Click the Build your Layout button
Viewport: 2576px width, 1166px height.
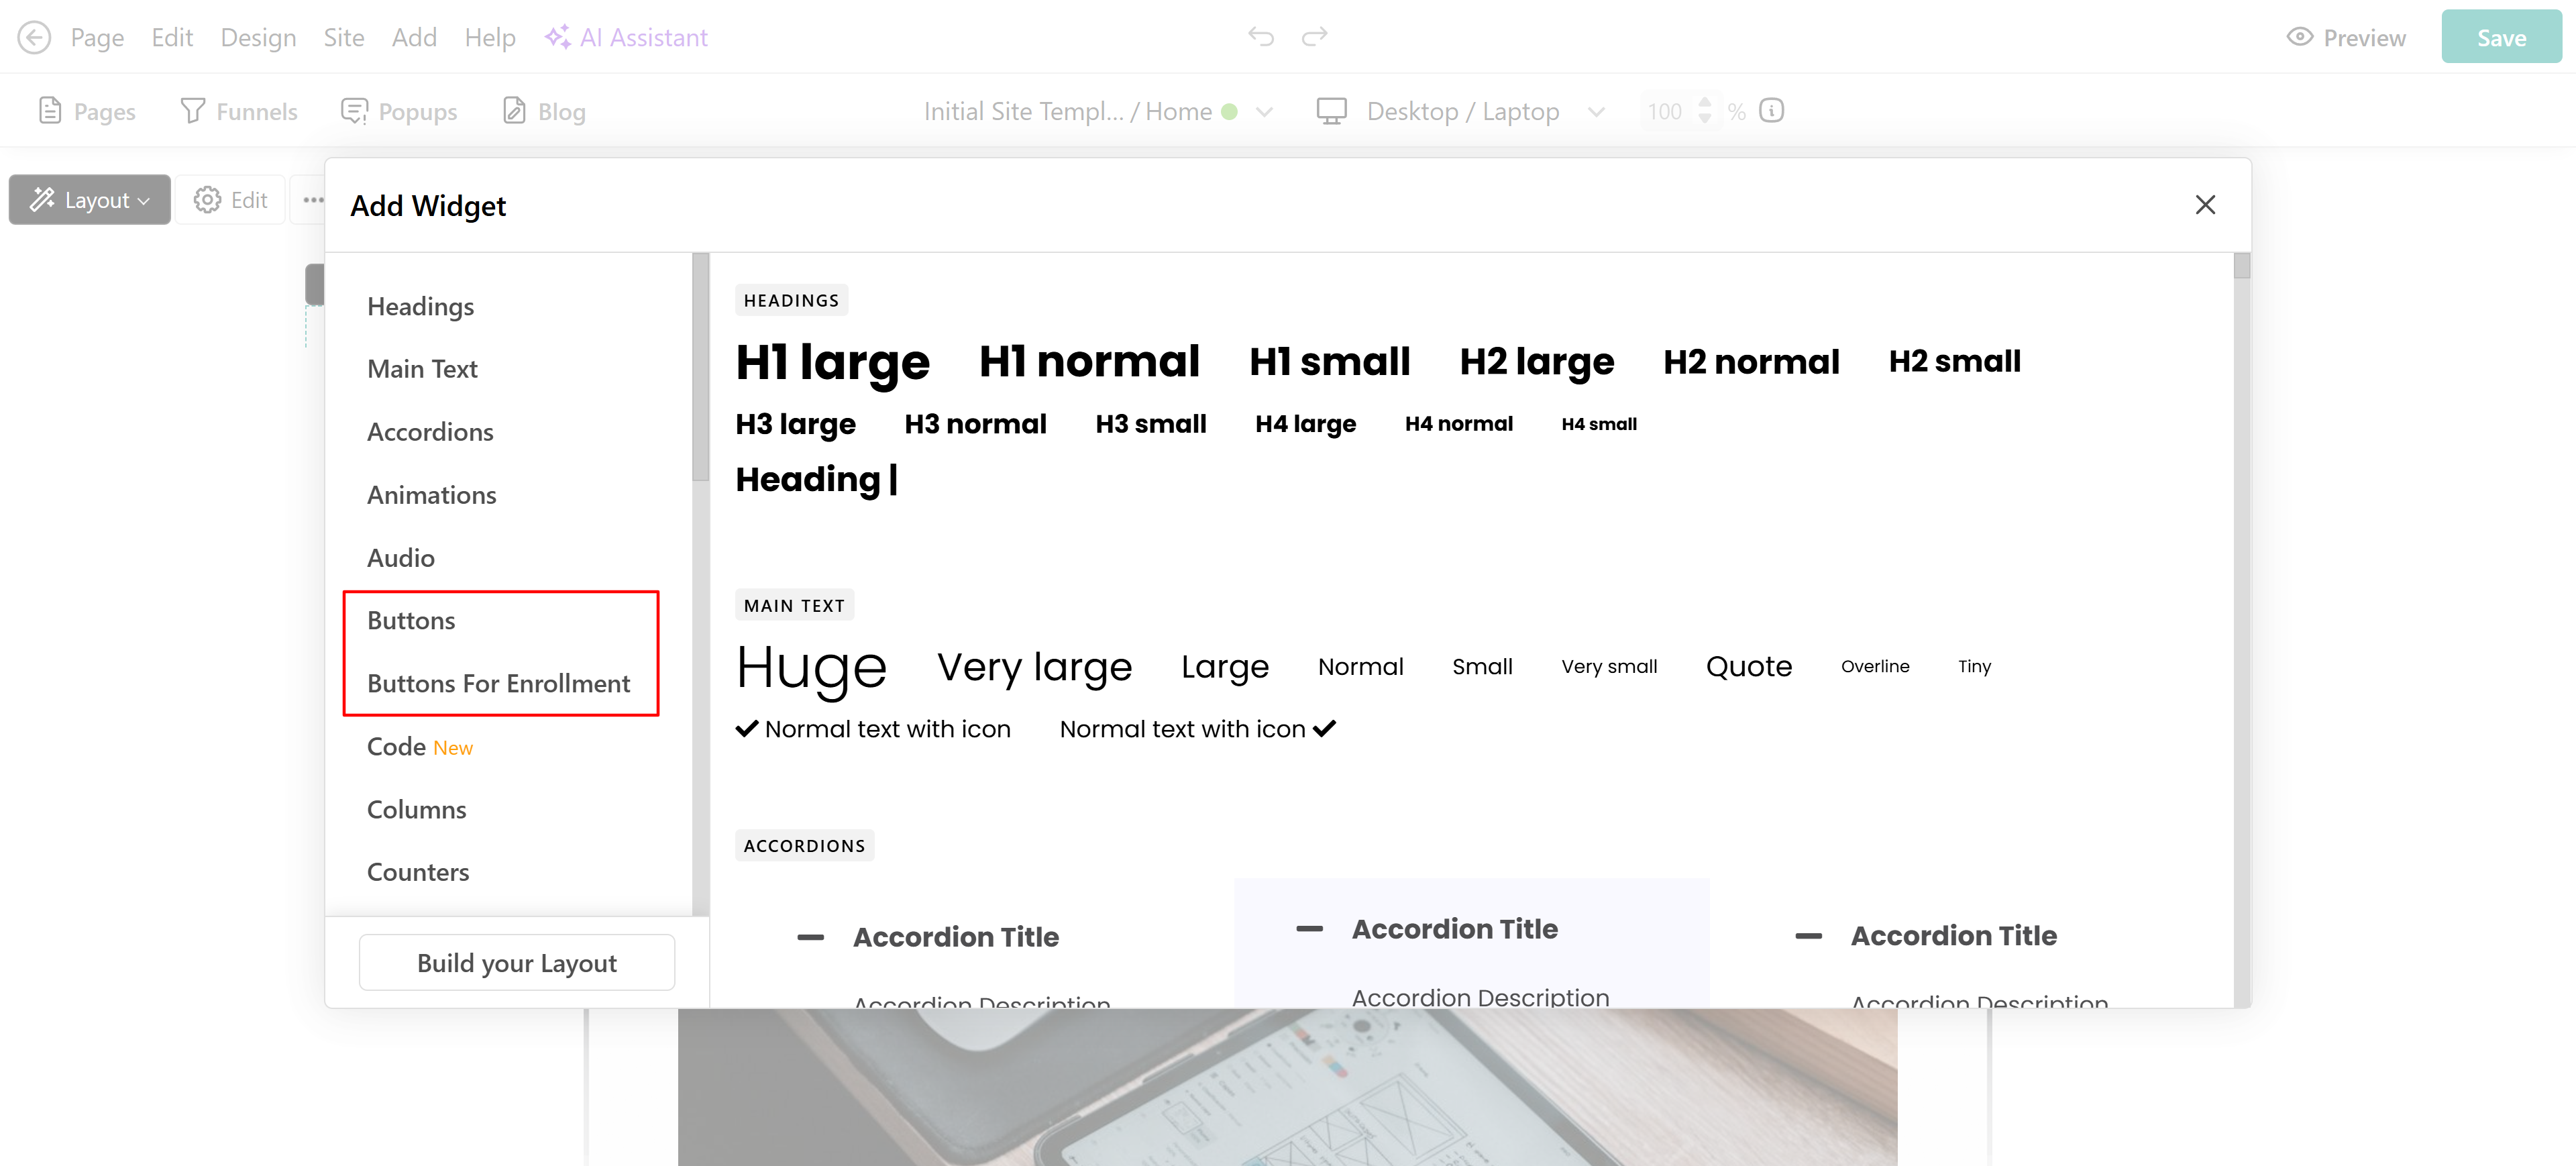click(516, 963)
